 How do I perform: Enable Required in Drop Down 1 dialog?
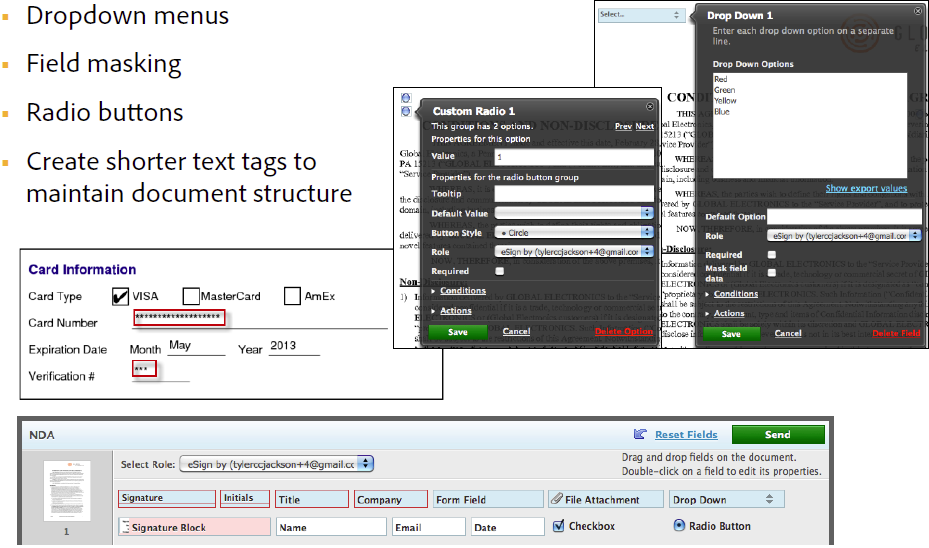point(771,255)
